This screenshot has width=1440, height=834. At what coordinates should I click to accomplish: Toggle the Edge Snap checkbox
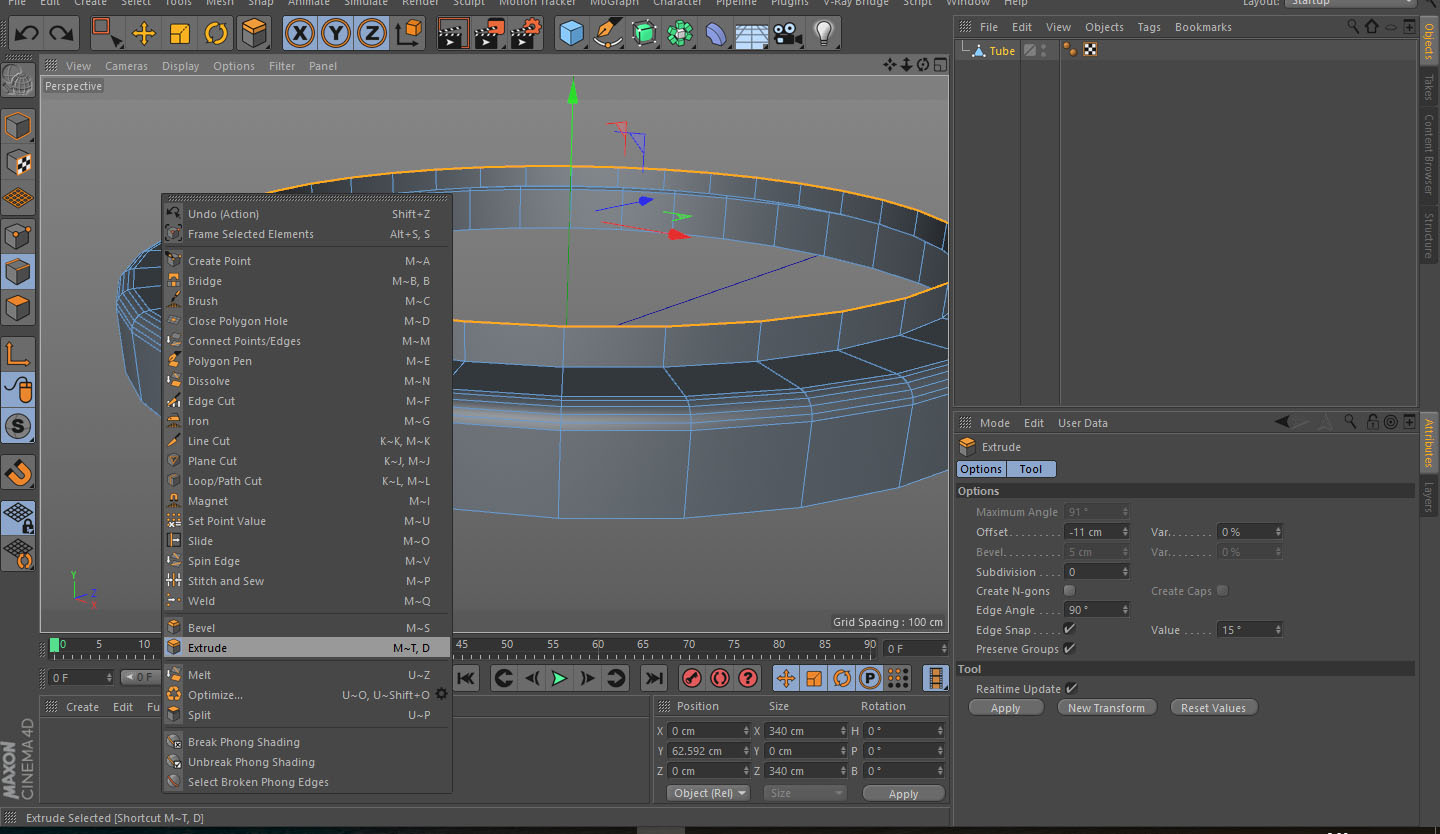1069,629
